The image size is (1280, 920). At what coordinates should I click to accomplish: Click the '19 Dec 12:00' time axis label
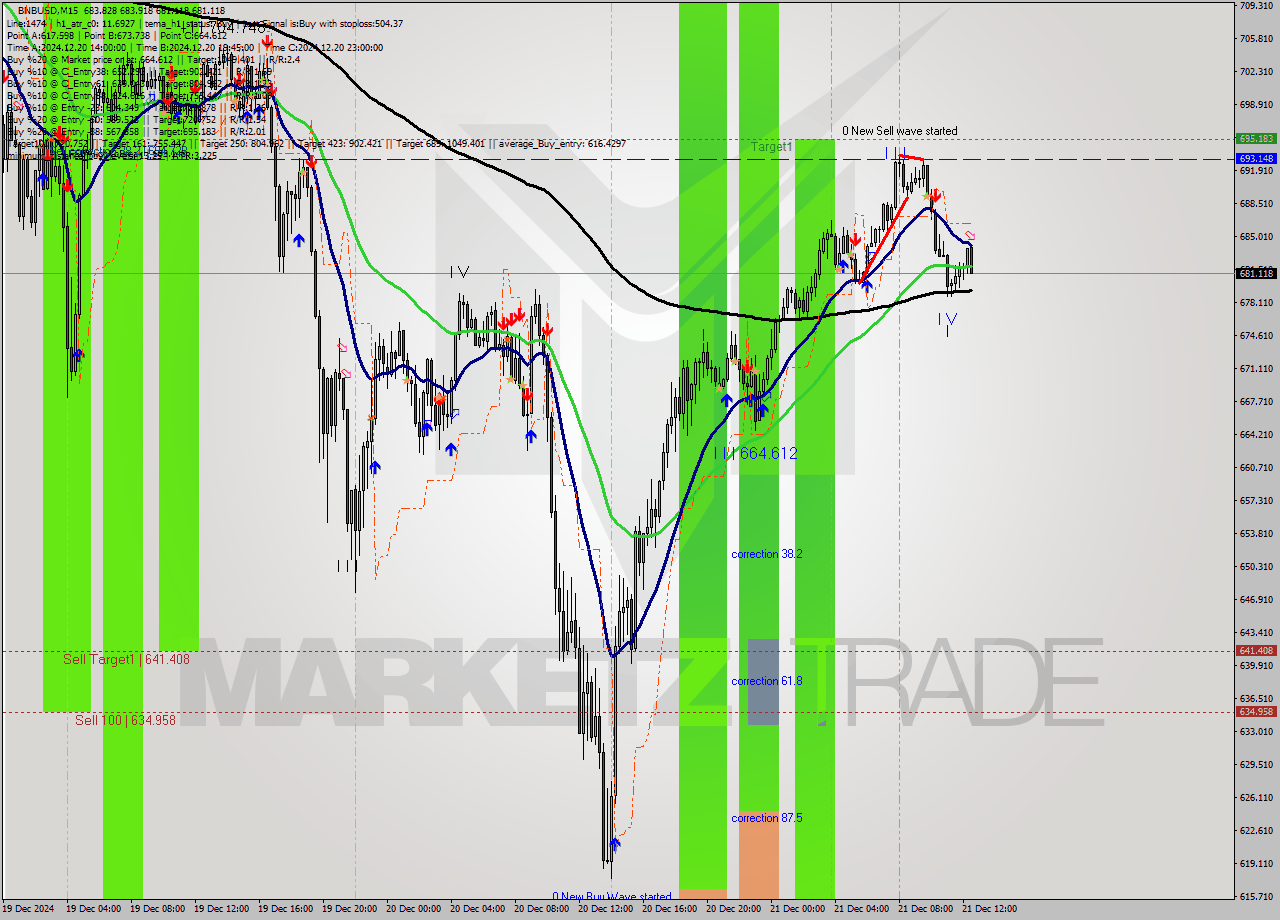(x=221, y=909)
